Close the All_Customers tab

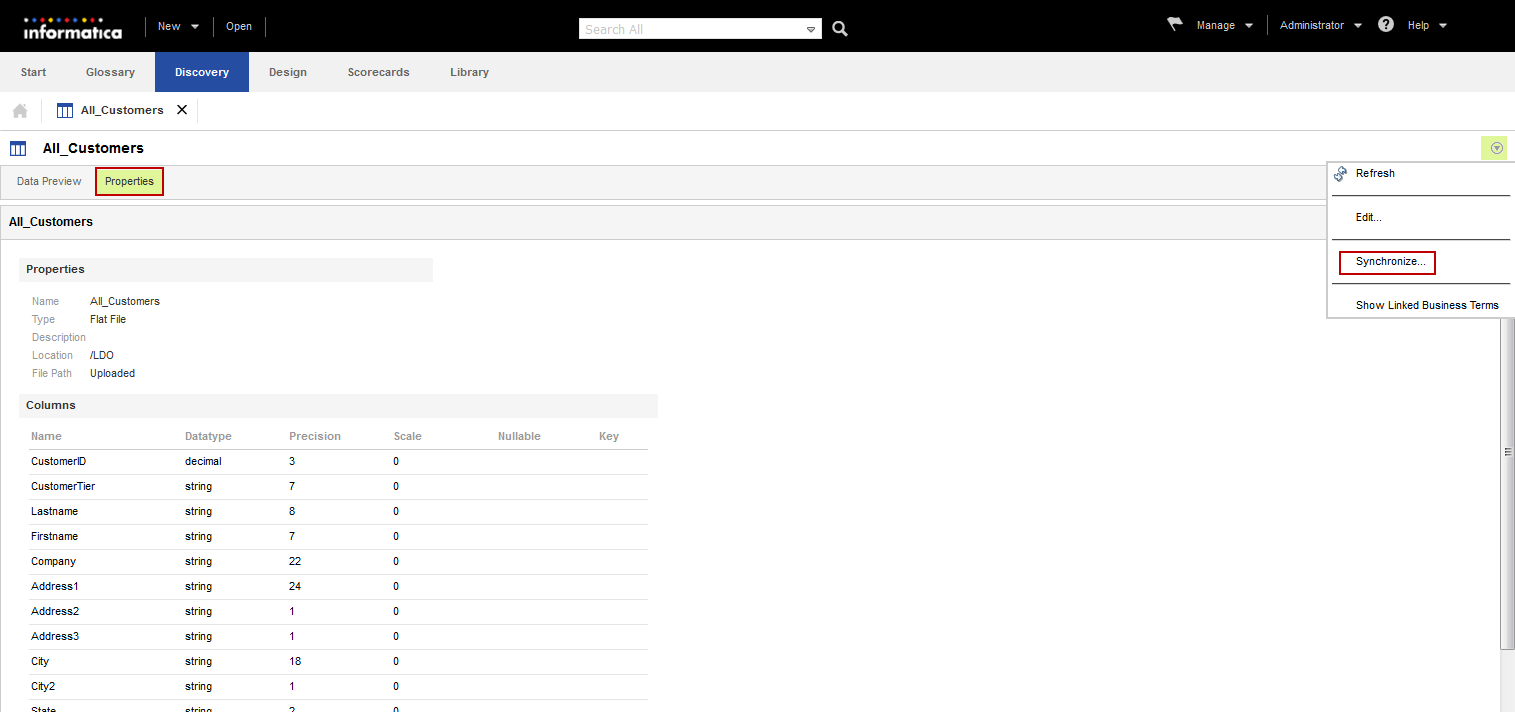[182, 110]
